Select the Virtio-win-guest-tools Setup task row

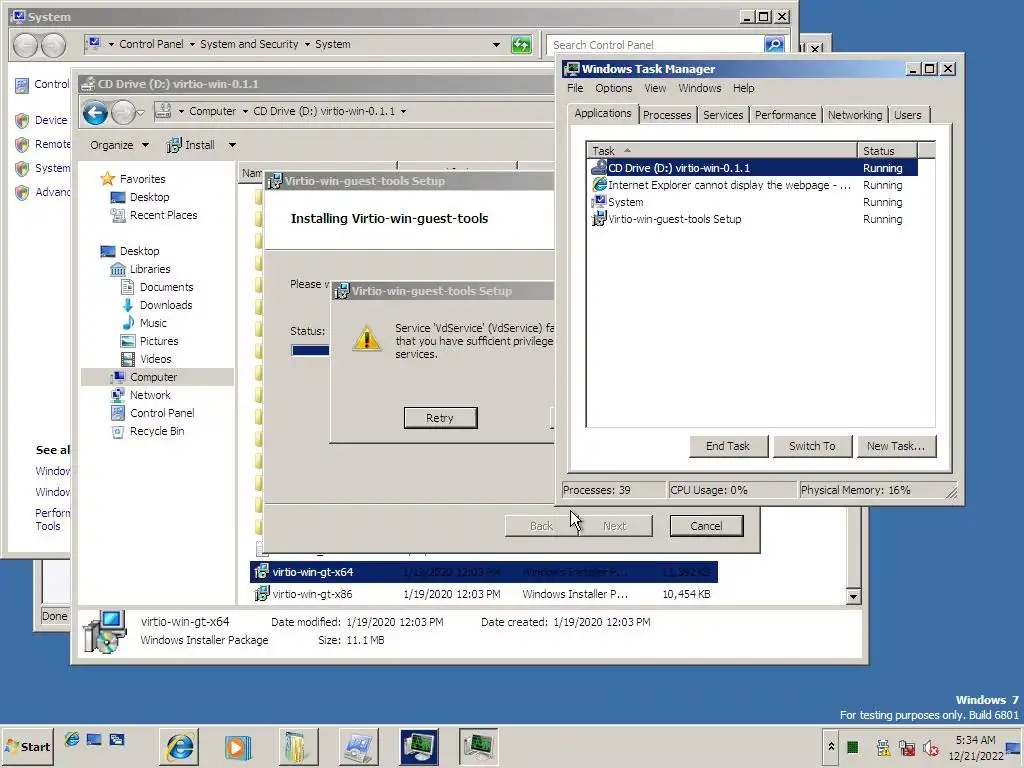753,219
